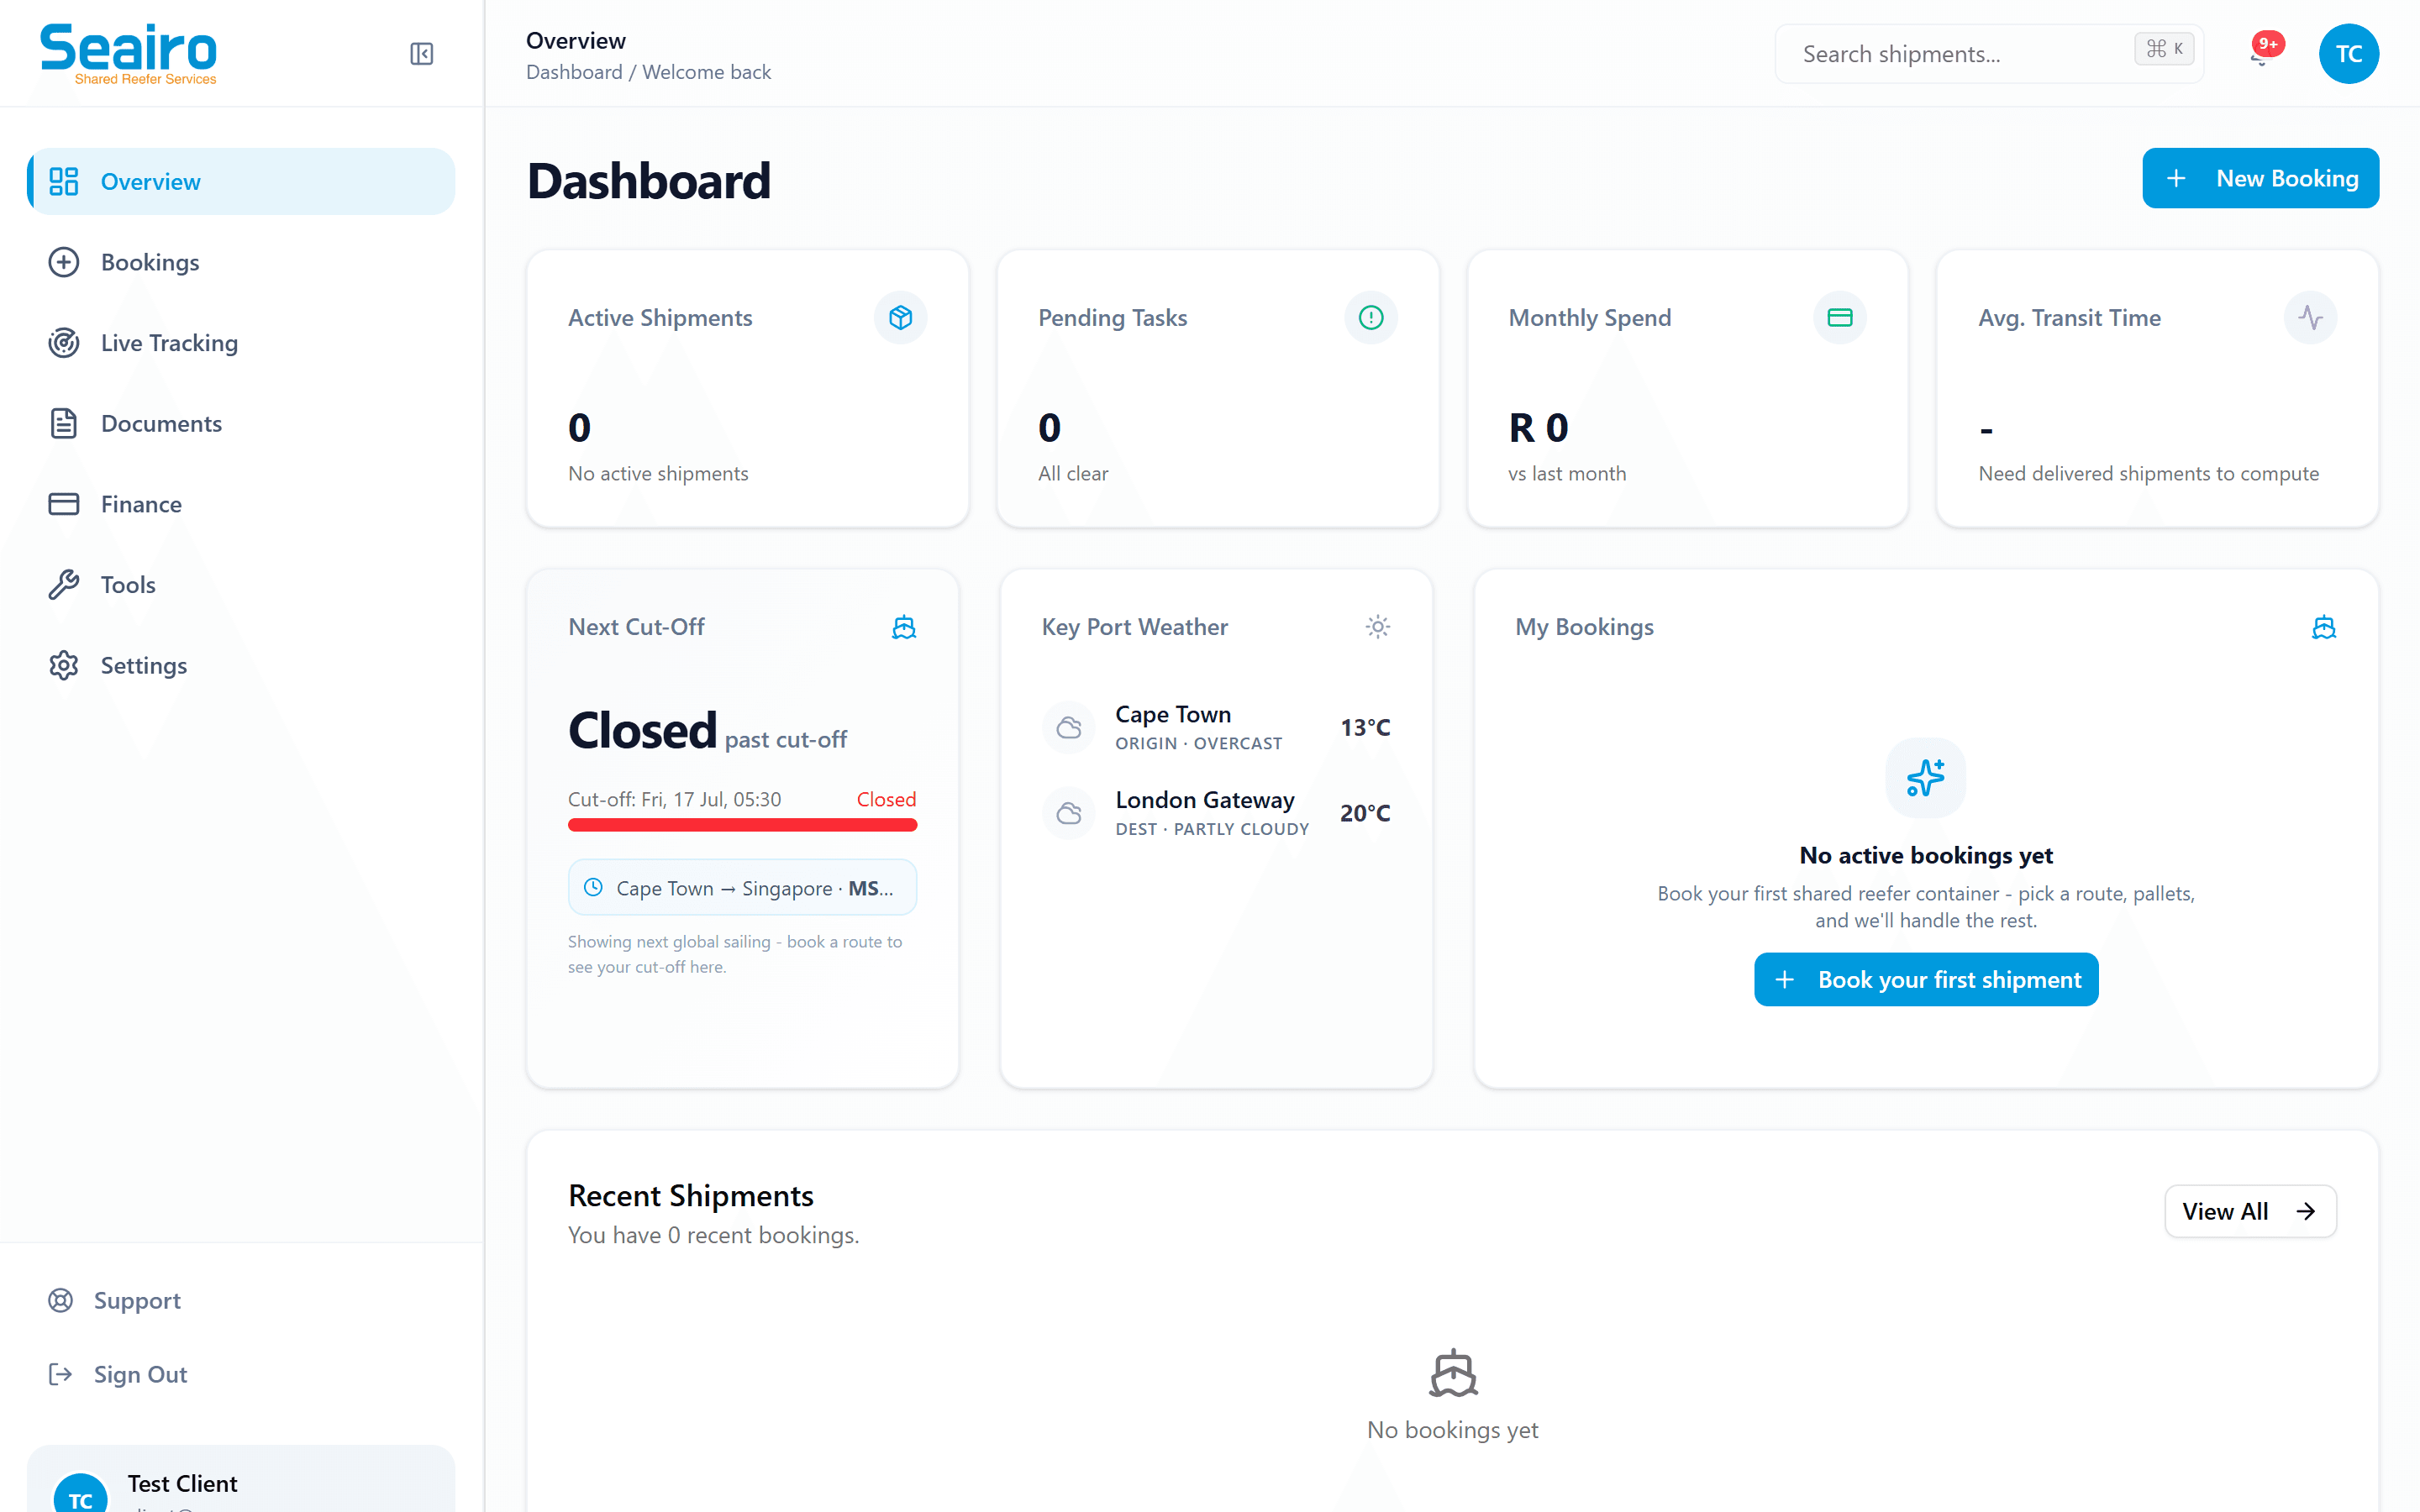Click the Overview grid icon
Viewport: 2420px width, 1512px height.
(64, 181)
